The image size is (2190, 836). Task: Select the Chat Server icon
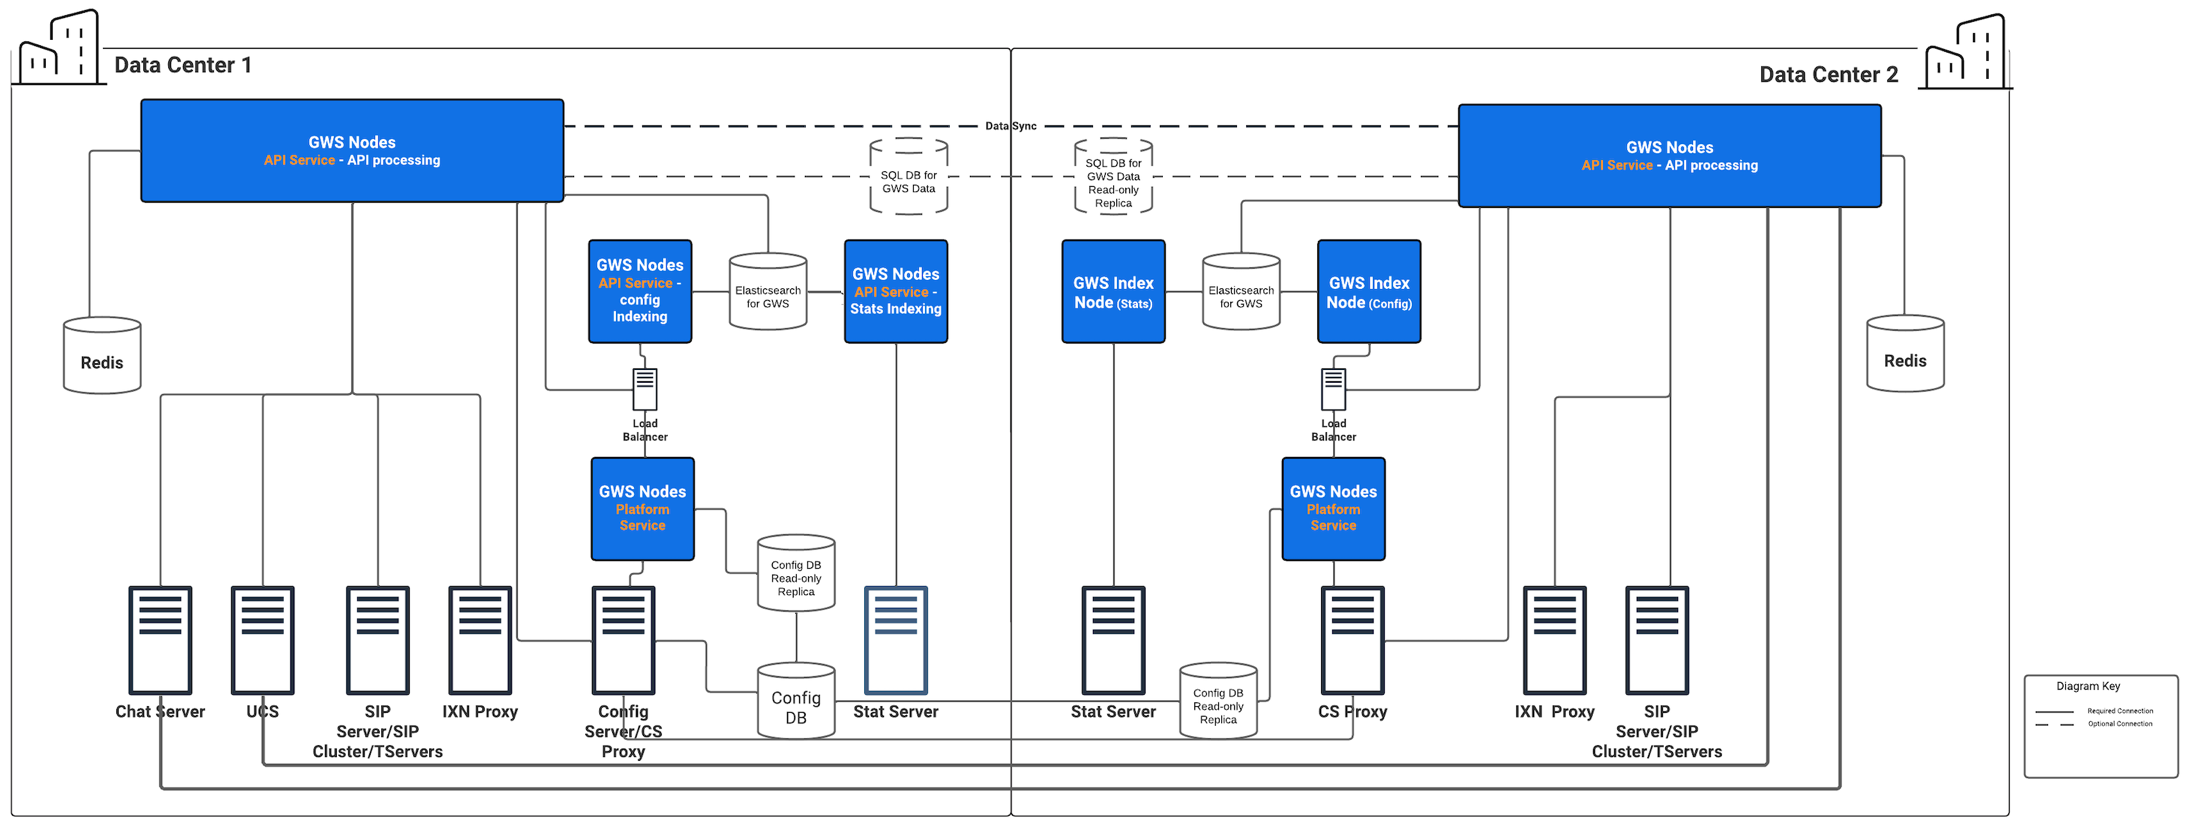tap(160, 640)
